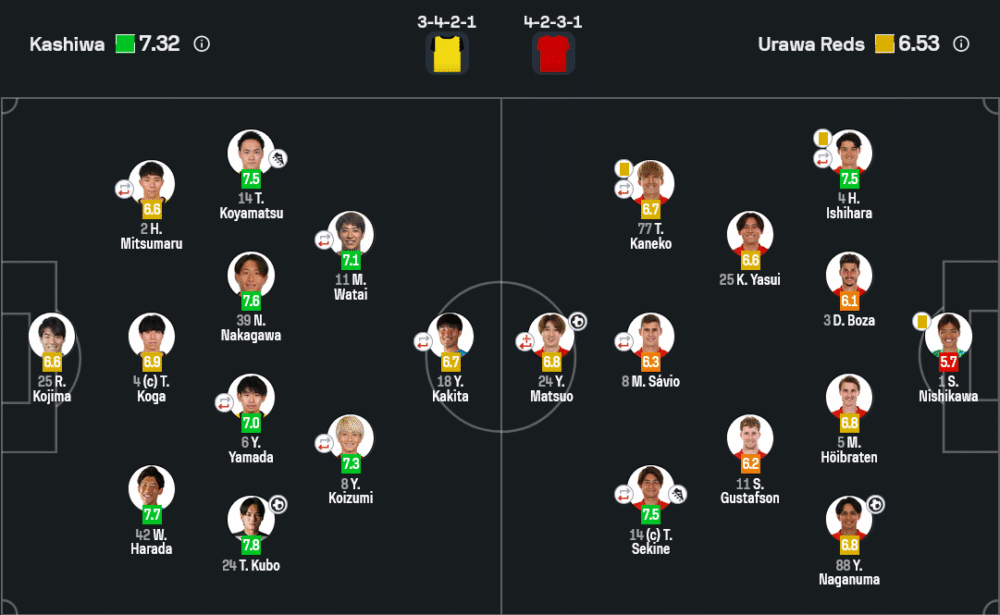The width and height of the screenshot is (1000, 615).
Task: Click the info icon beside Urawa Reds' 6.53 rating
Action: point(961,44)
